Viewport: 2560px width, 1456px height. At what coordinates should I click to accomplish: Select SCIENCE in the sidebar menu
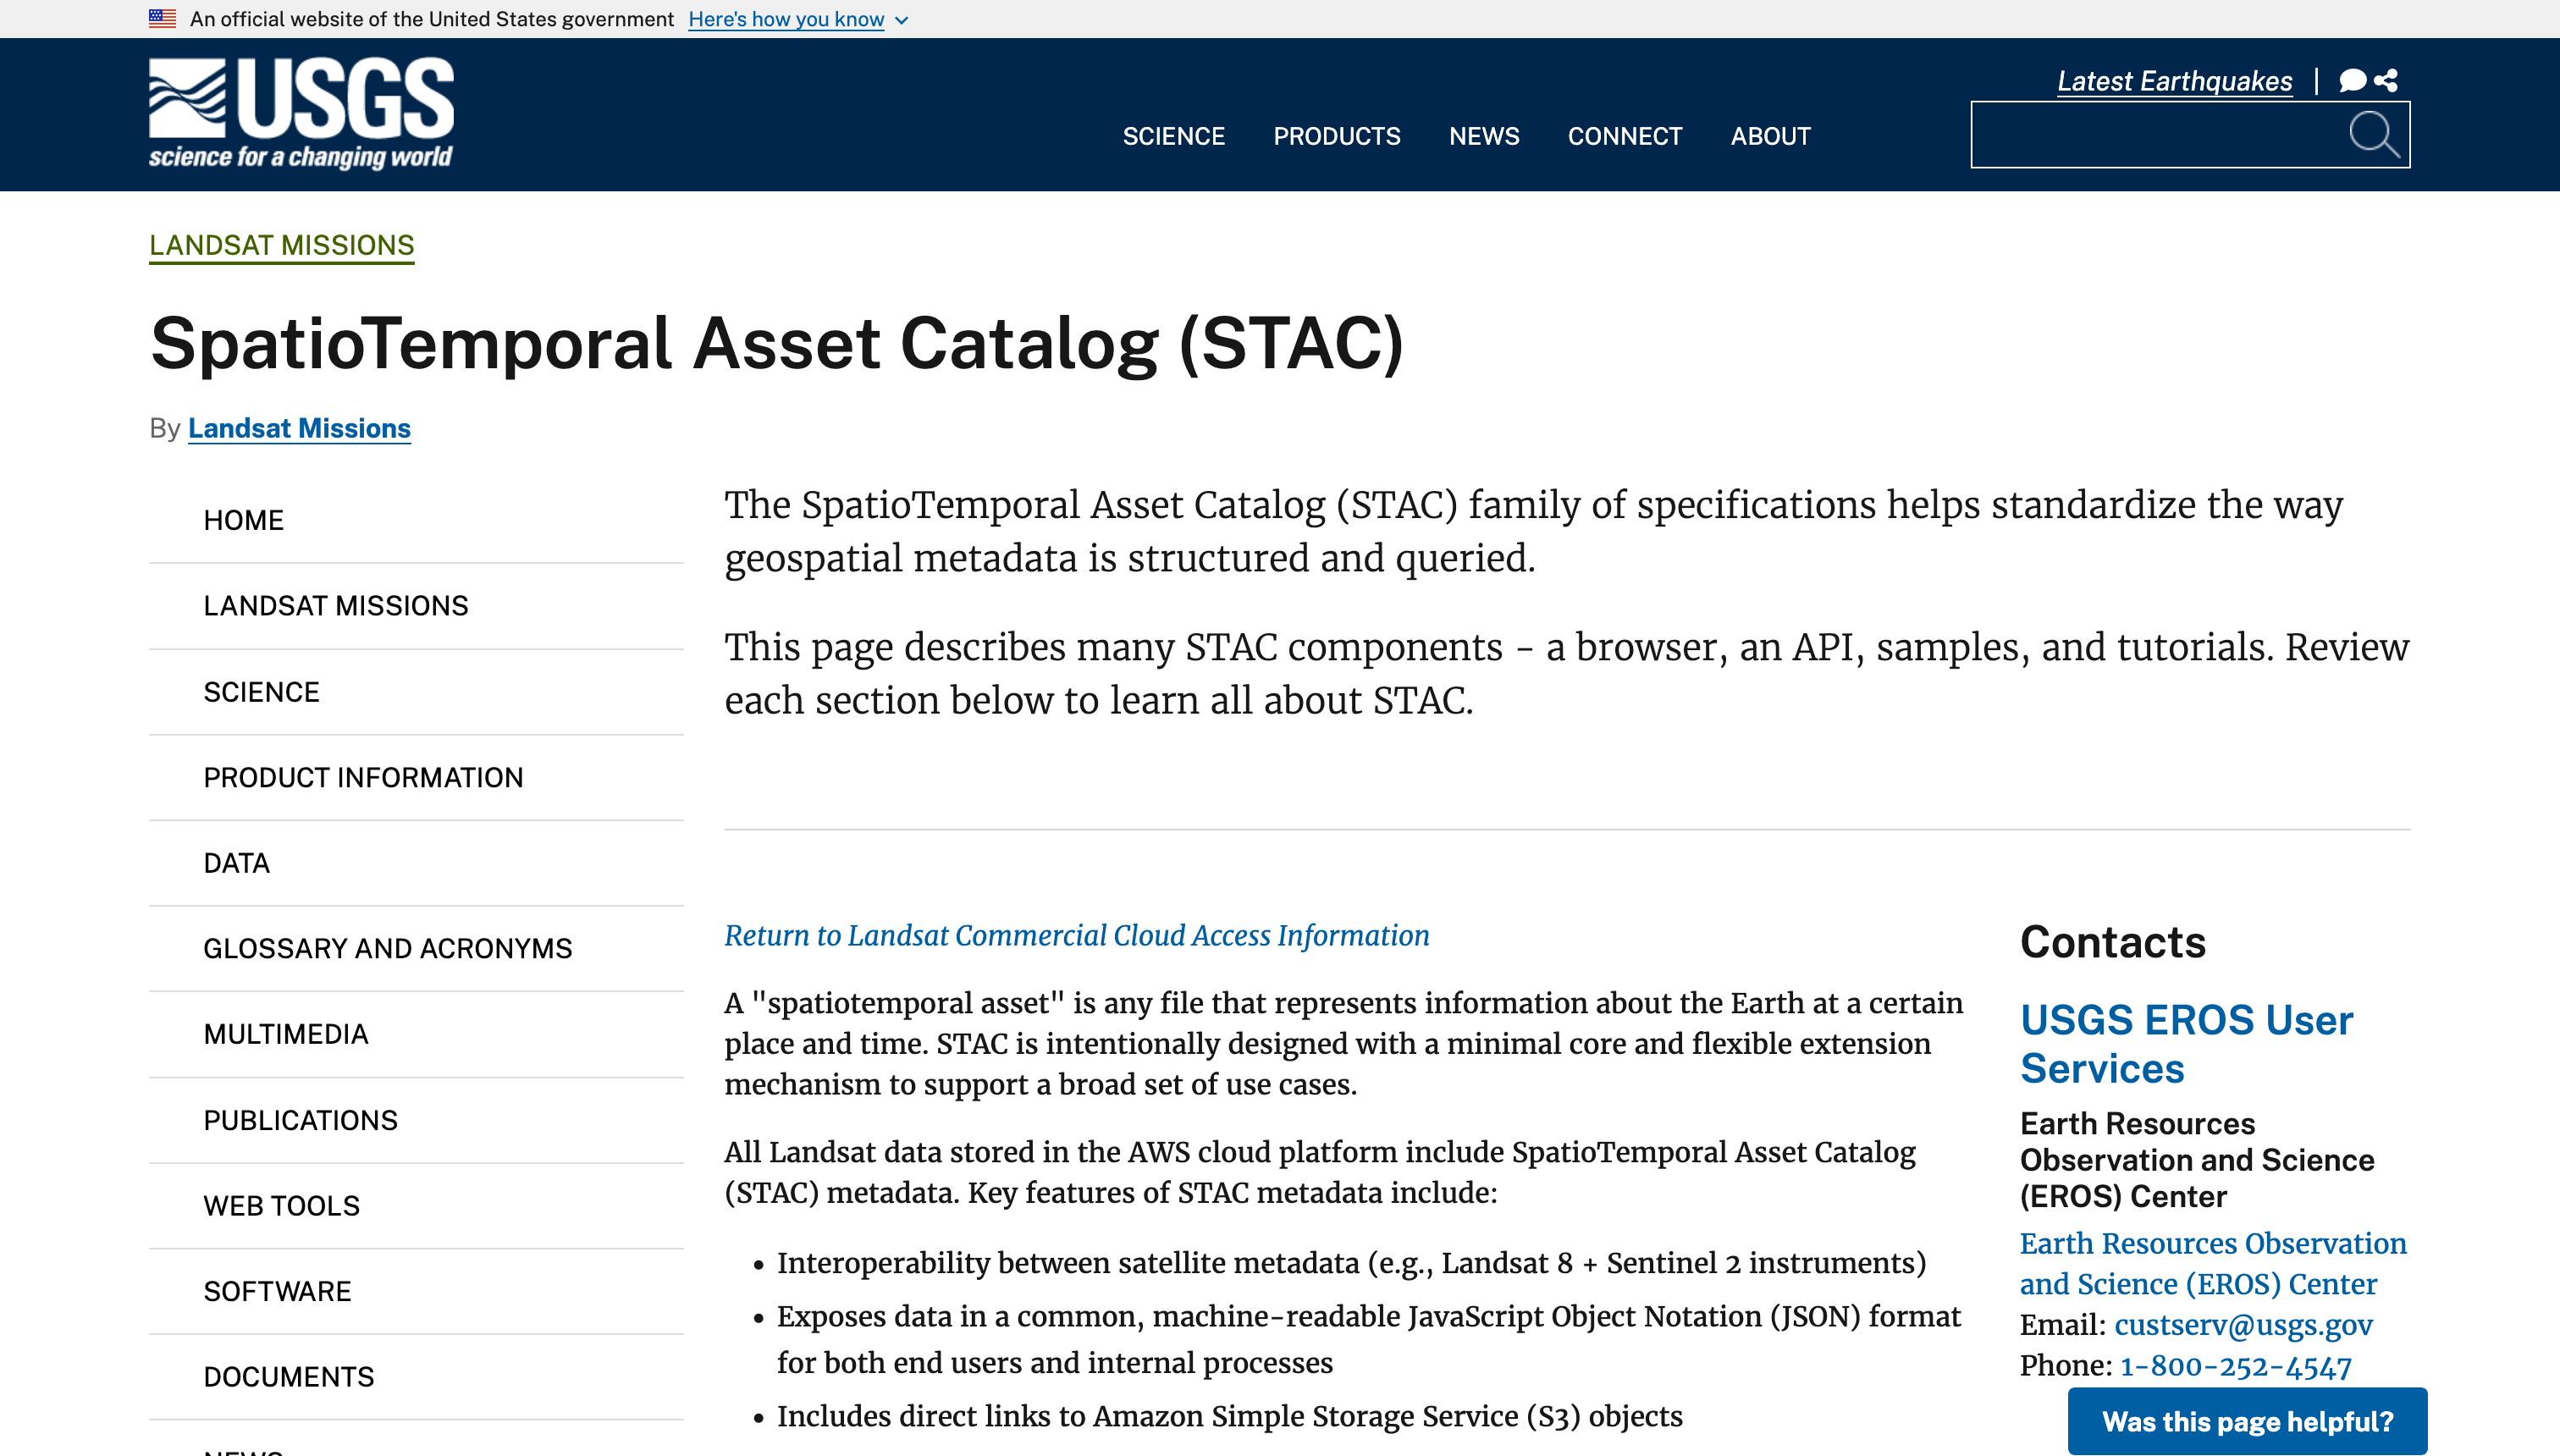coord(416,692)
